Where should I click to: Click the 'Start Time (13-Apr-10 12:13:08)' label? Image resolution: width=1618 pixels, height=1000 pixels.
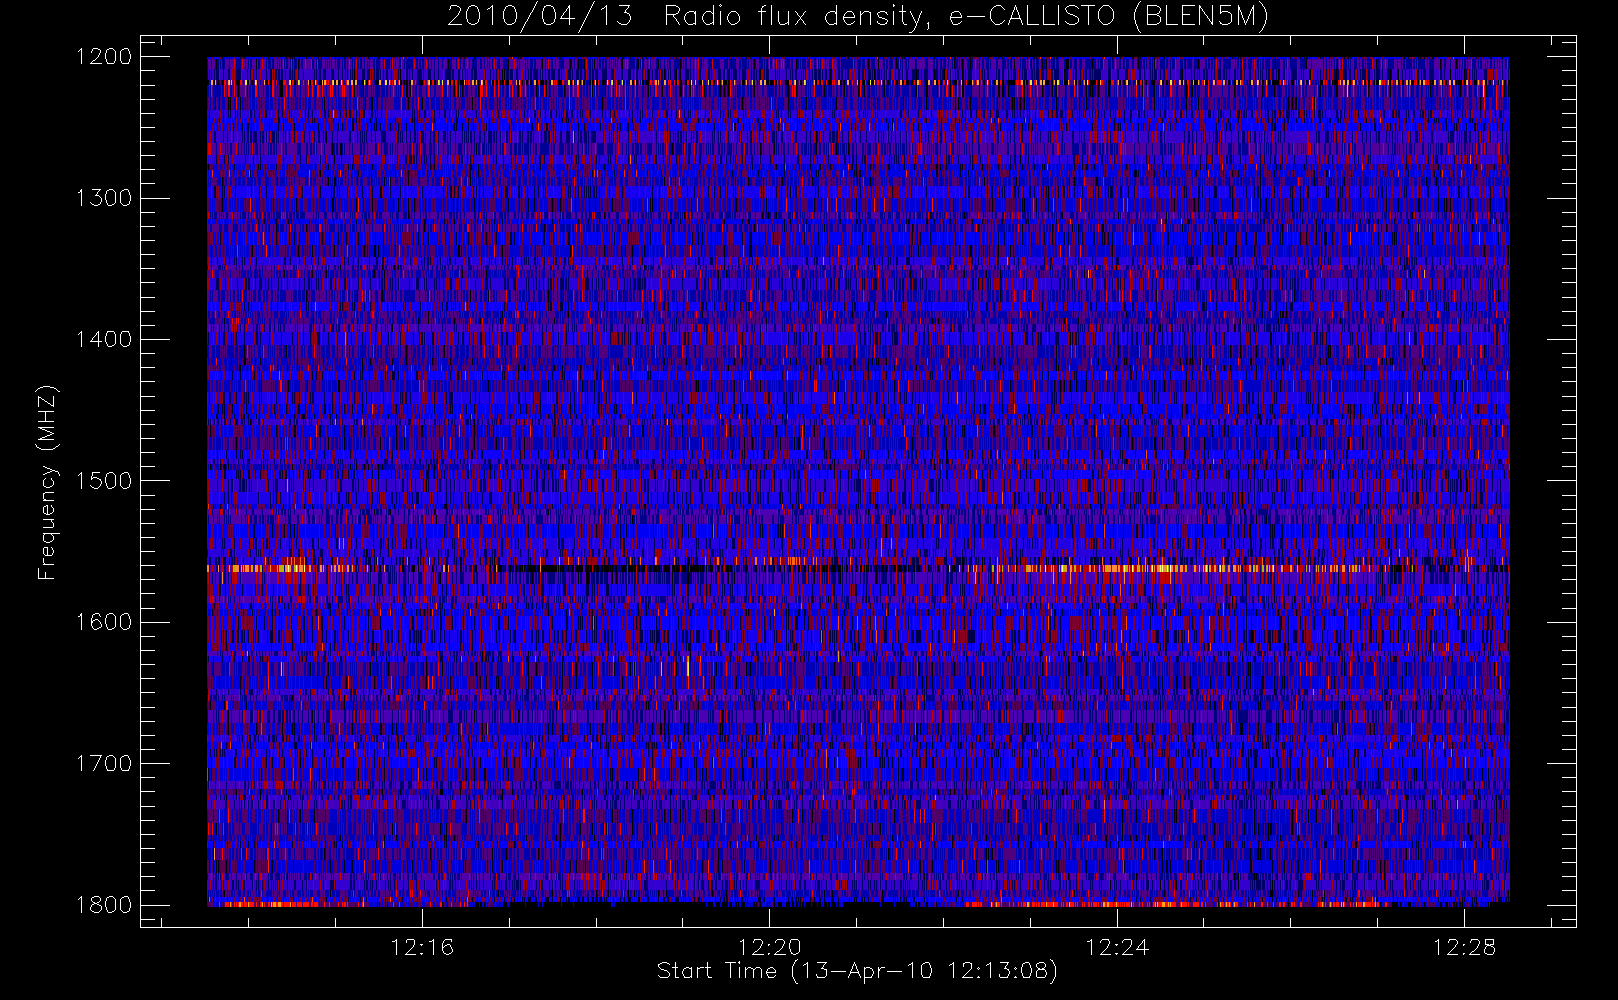[x=857, y=971]
